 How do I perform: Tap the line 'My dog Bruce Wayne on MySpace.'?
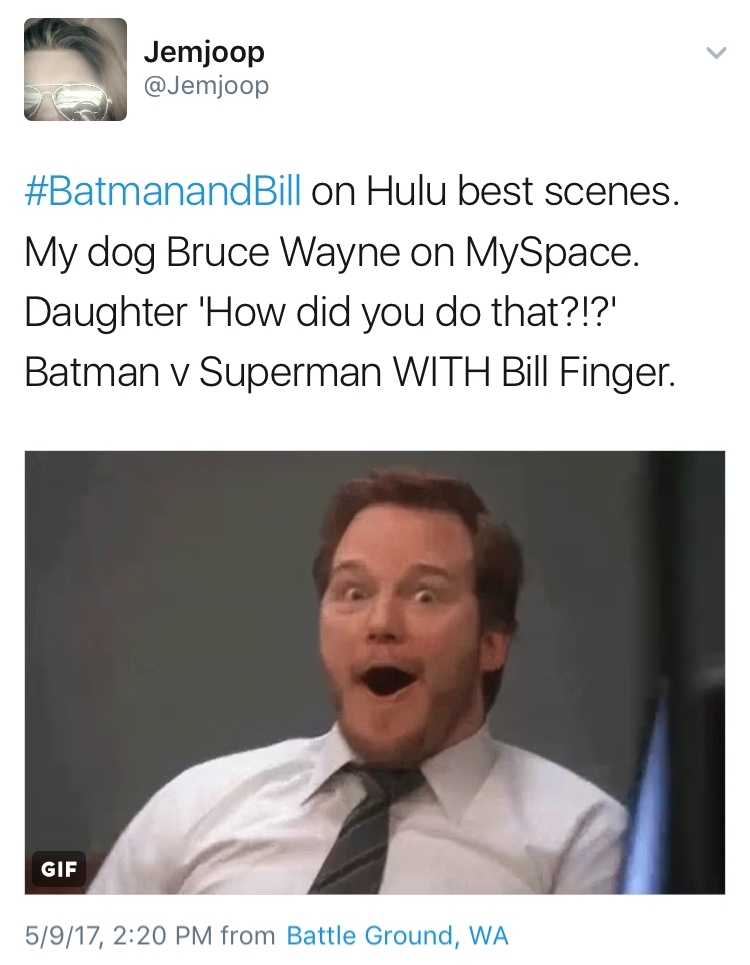click(x=332, y=252)
